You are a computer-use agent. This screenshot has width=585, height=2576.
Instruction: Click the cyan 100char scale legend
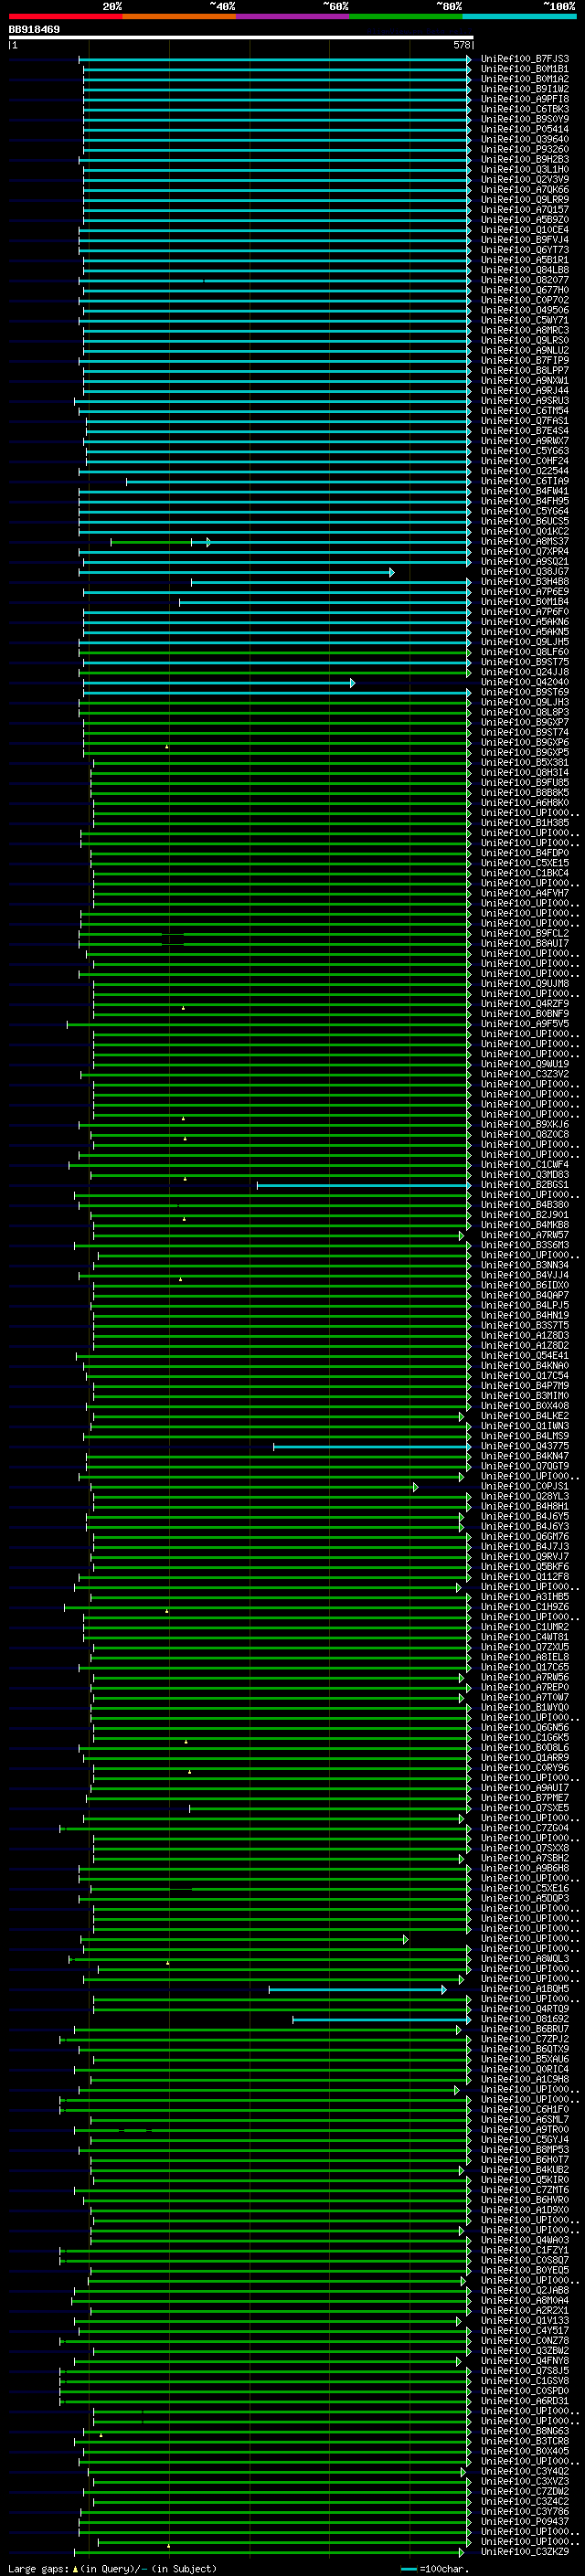click(435, 2569)
